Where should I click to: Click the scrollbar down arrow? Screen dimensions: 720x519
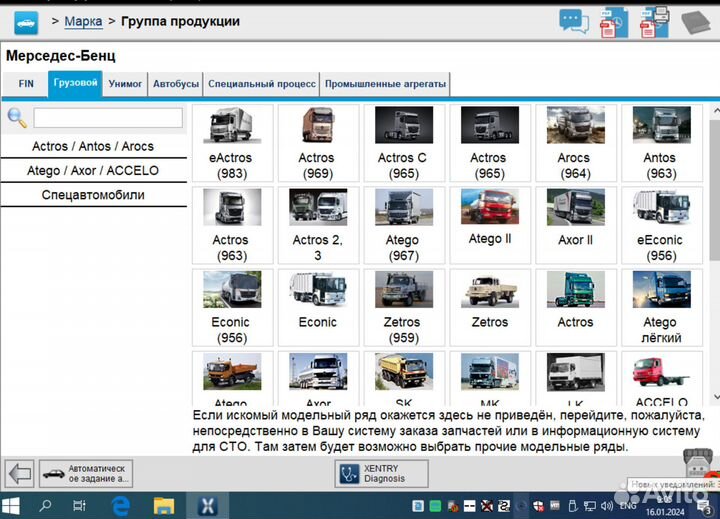(x=715, y=397)
